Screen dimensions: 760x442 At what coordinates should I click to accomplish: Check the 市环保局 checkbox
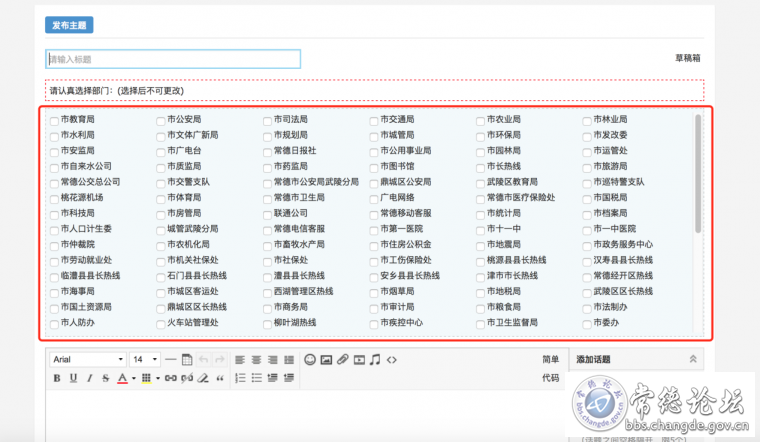480,137
